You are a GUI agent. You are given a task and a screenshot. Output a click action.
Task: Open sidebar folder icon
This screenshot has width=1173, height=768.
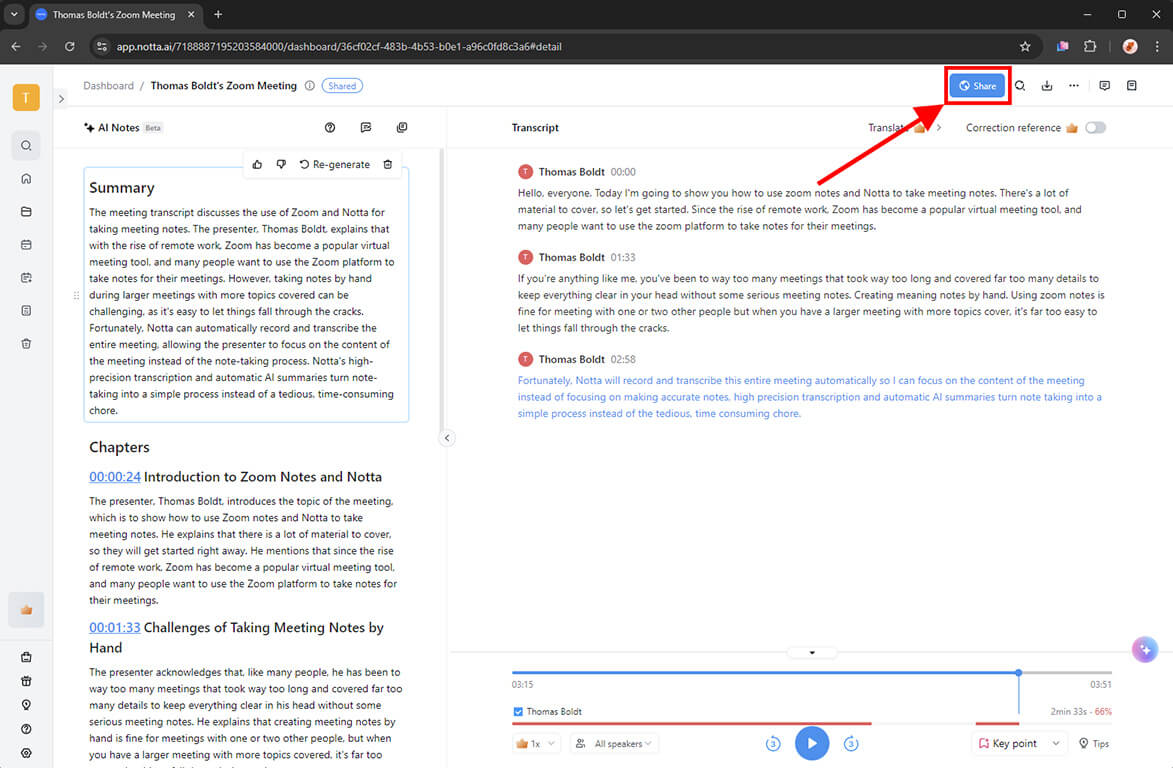click(x=26, y=212)
